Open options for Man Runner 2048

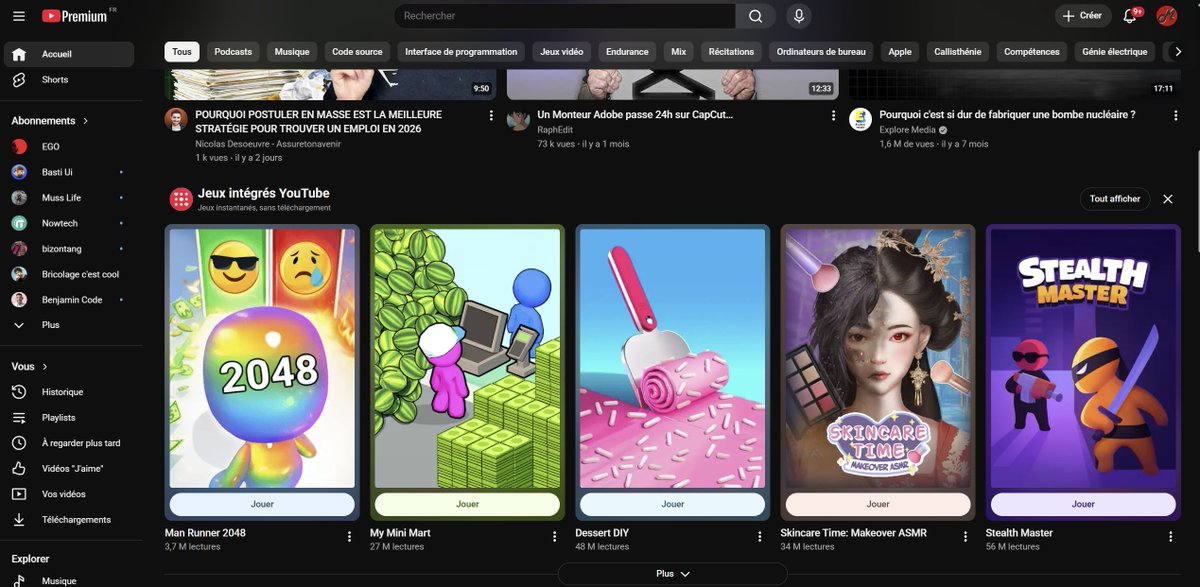349,537
